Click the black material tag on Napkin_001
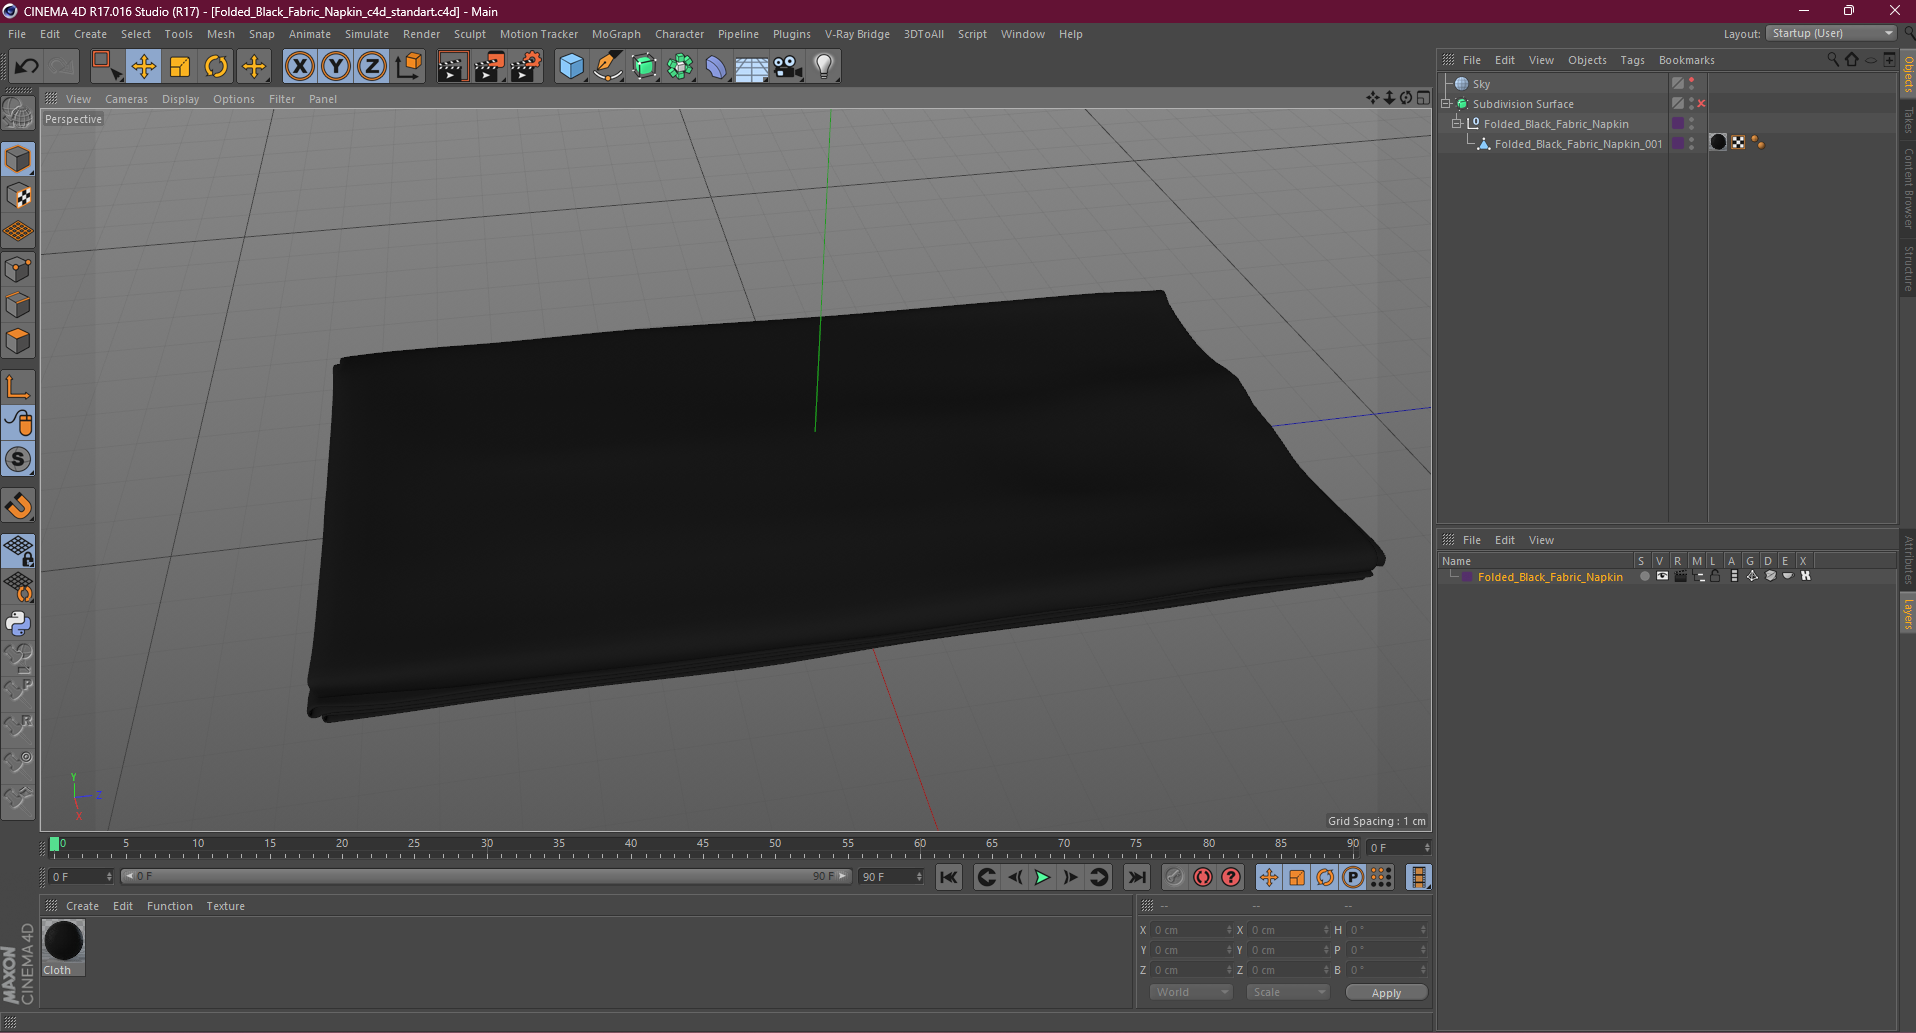 1718,143
